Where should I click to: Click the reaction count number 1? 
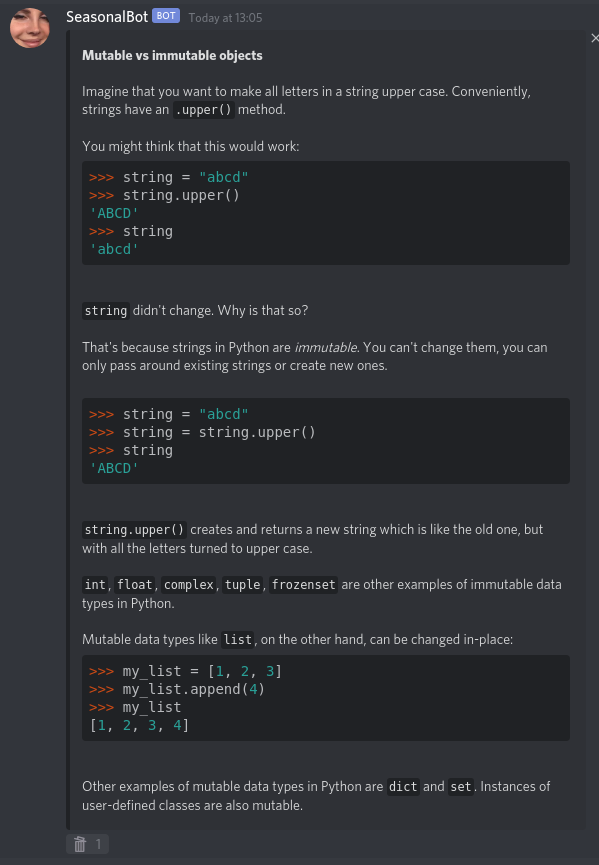click(x=98, y=844)
